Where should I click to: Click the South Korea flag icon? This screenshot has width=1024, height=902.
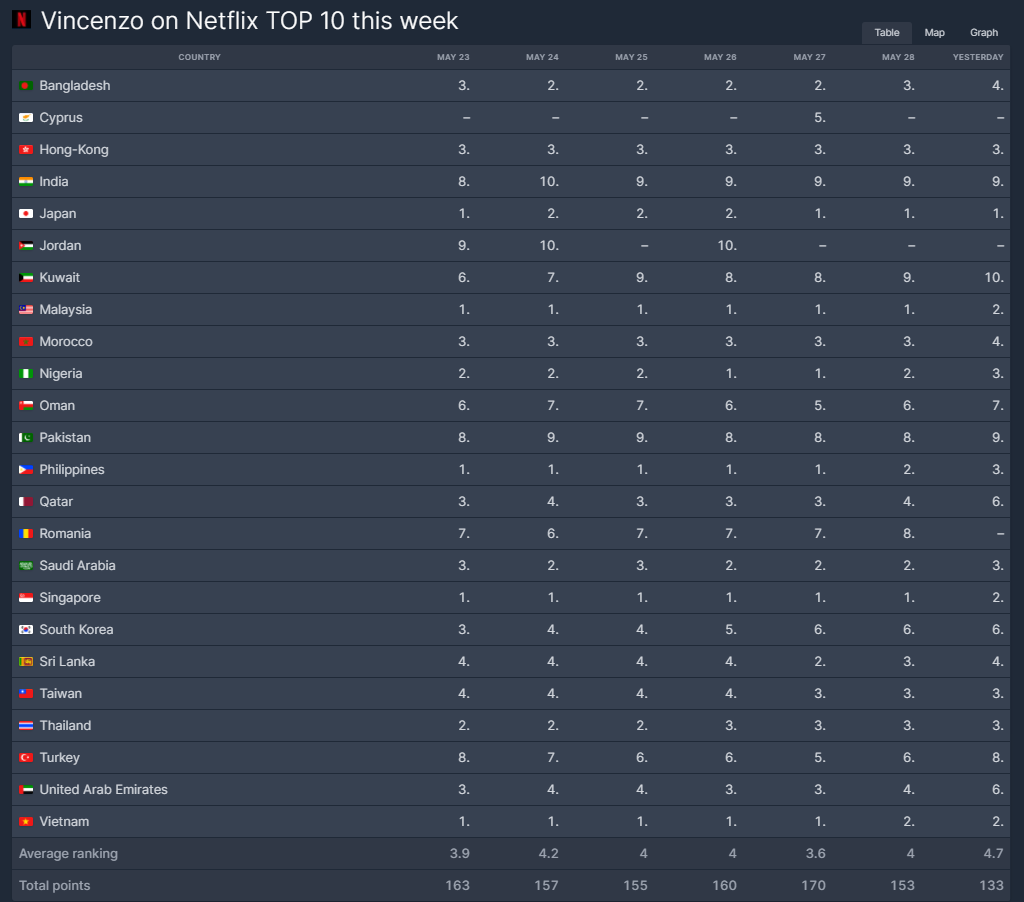pyautogui.click(x=26, y=630)
